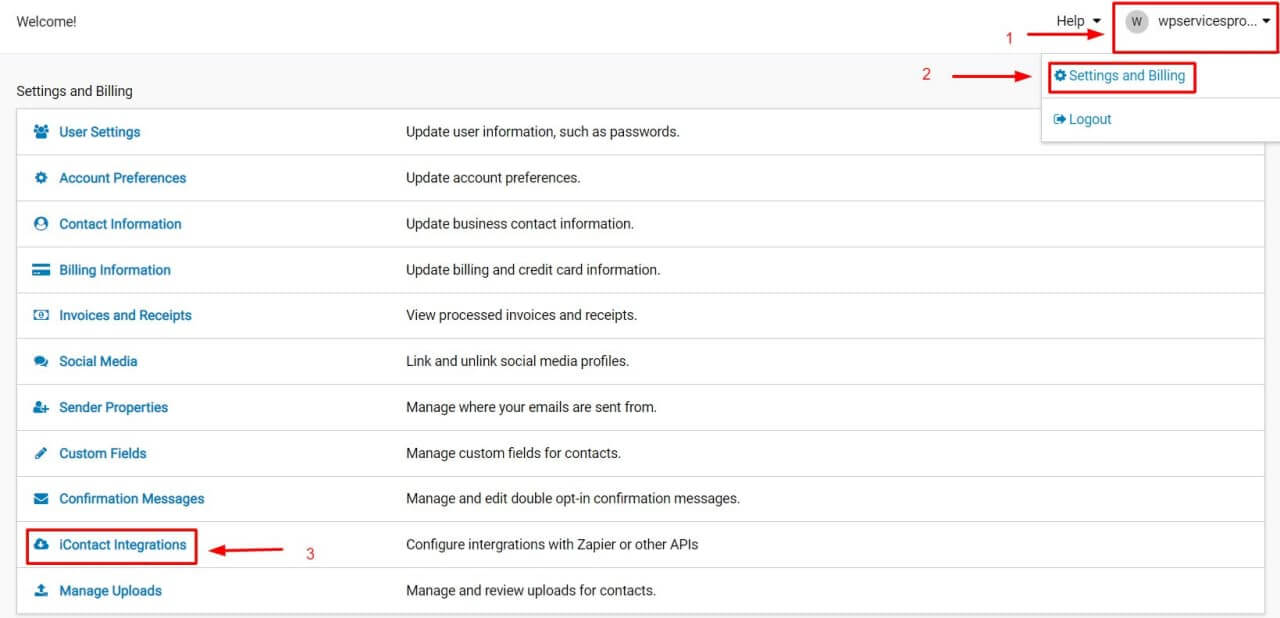Select the Account Preferences gear icon

40,177
